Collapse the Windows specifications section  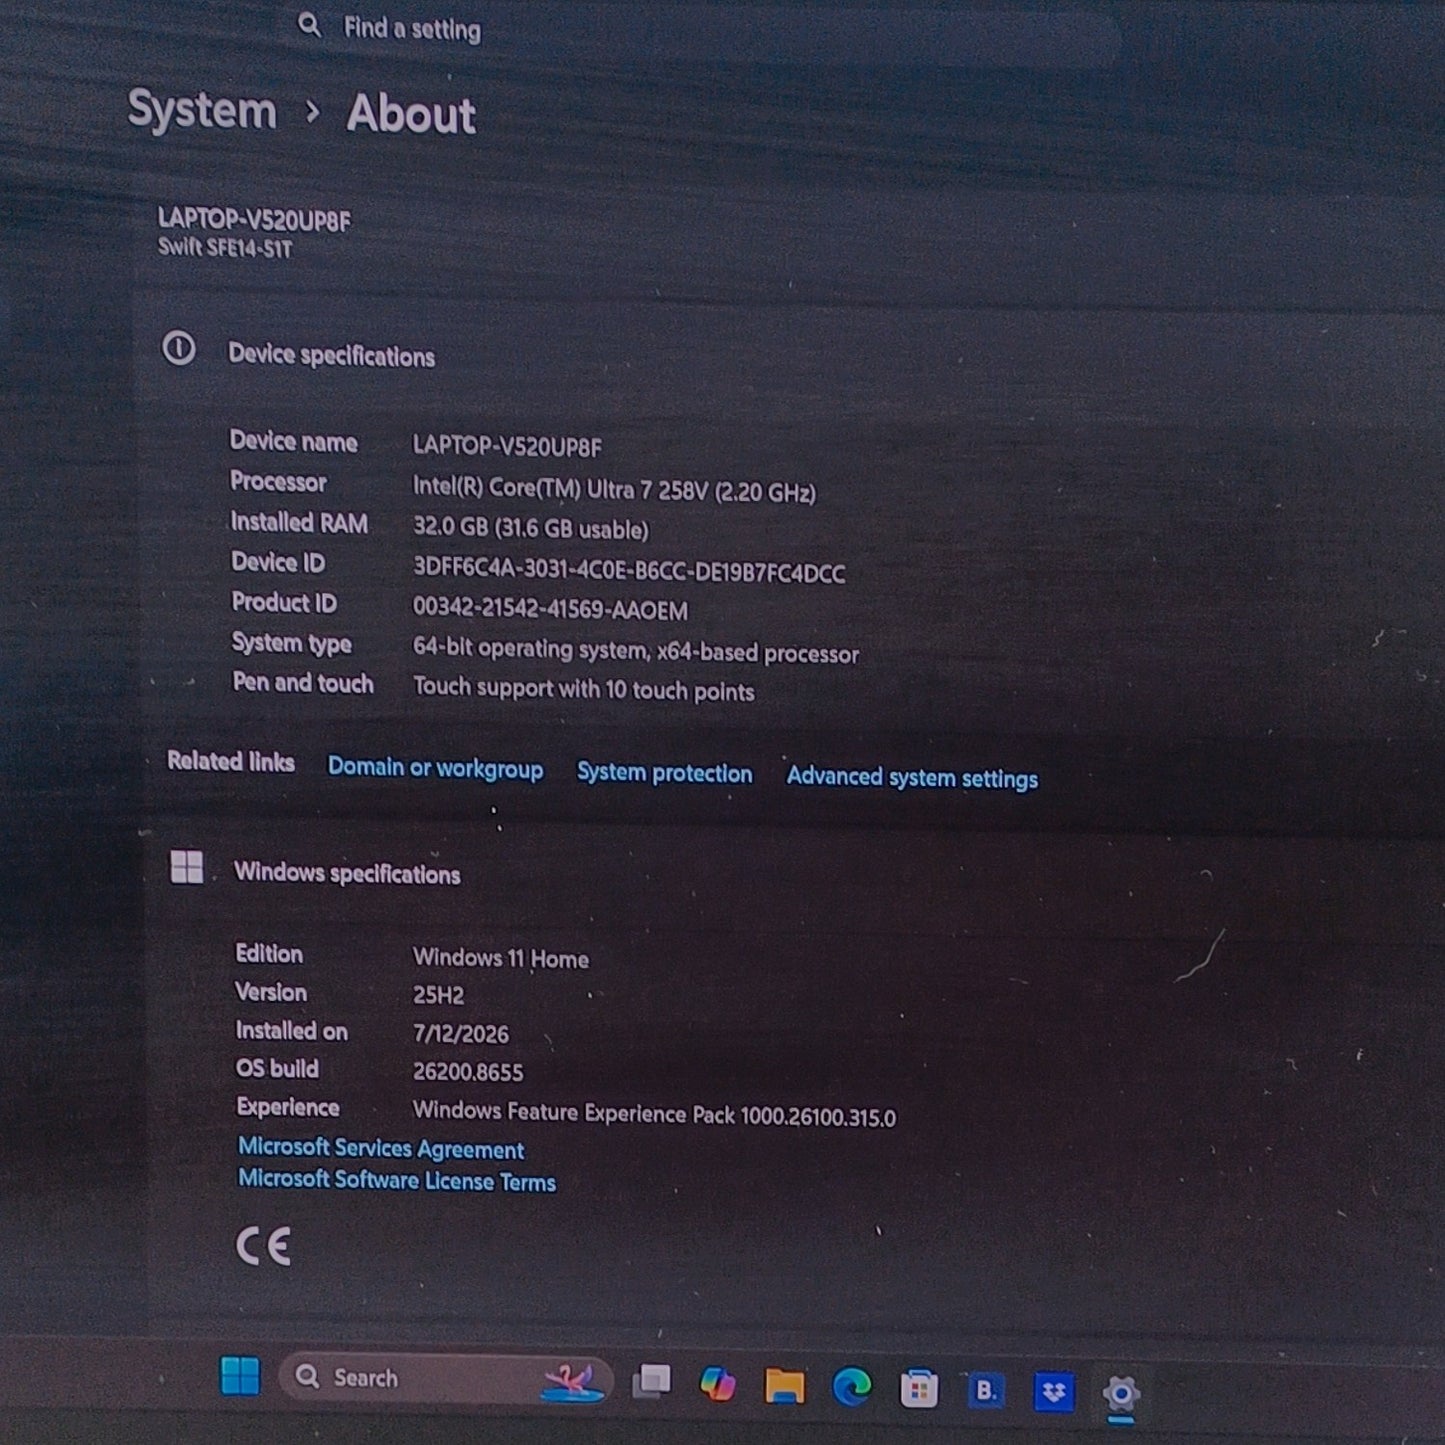[315, 872]
